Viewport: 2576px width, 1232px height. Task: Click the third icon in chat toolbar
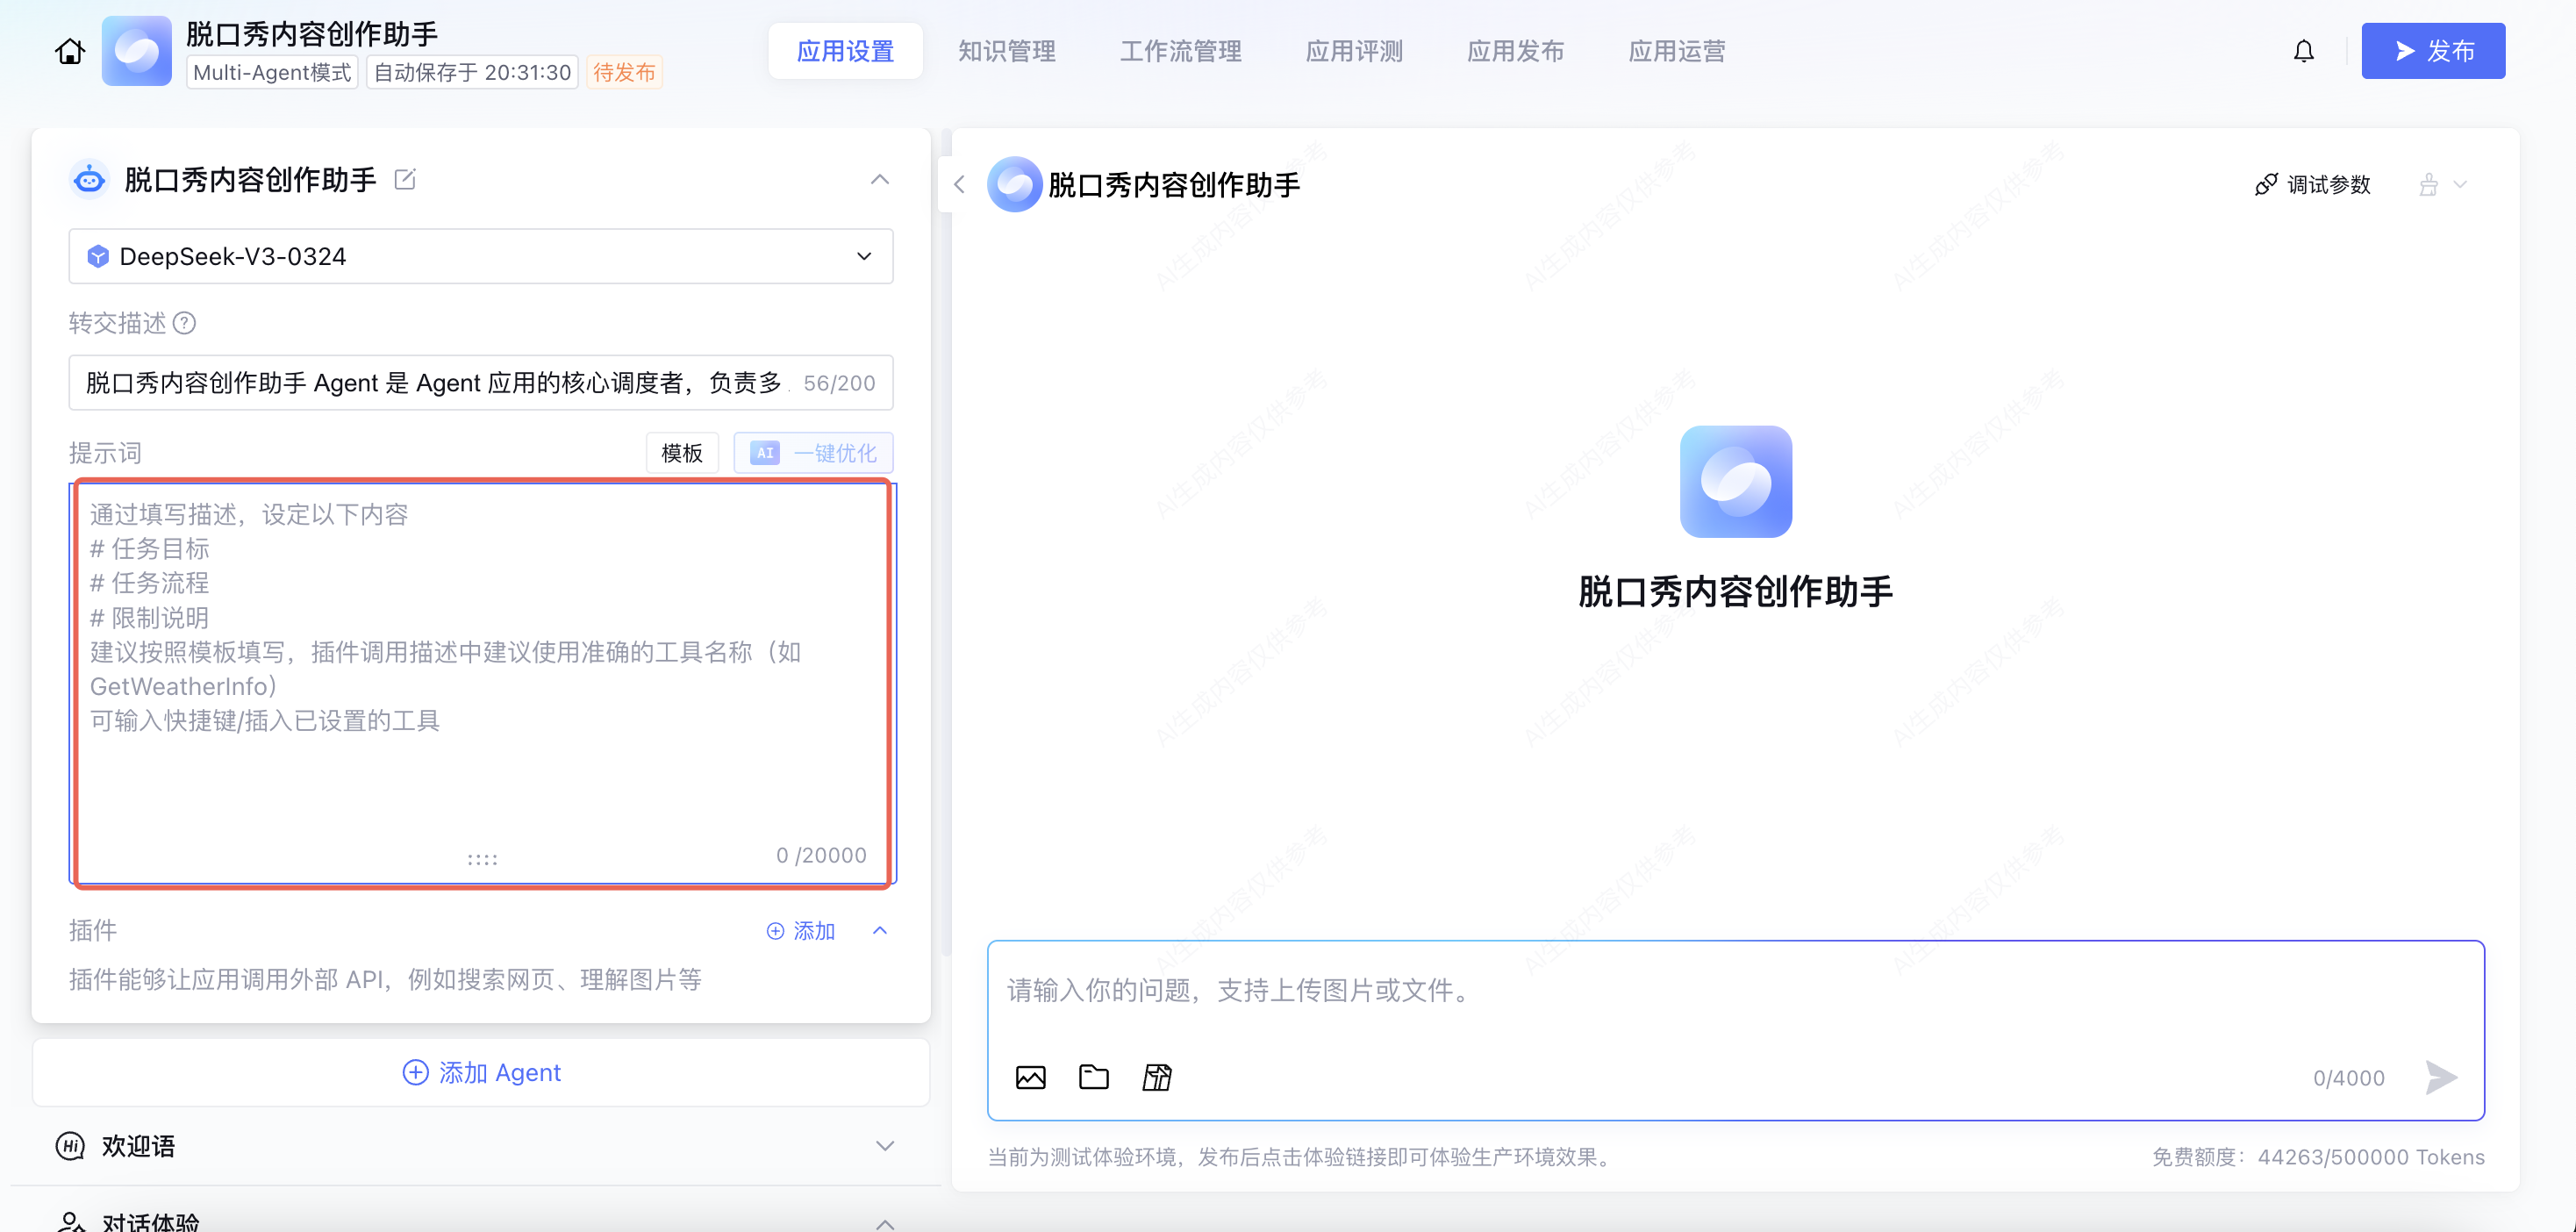click(x=1157, y=1077)
